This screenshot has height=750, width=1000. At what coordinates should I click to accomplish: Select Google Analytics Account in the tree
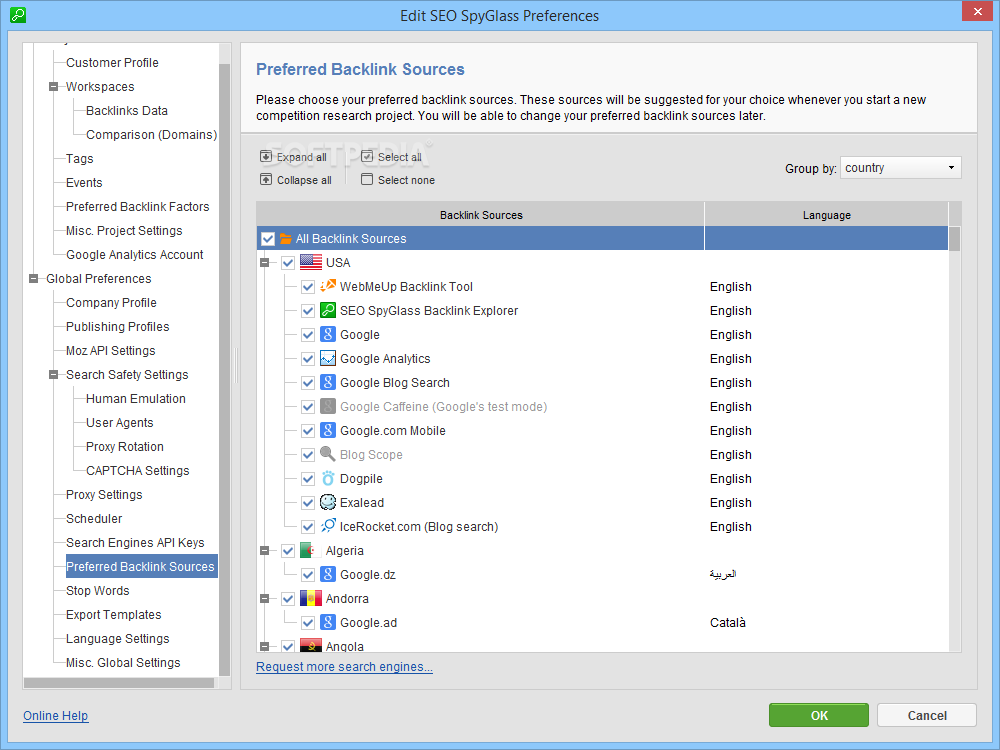pos(135,254)
